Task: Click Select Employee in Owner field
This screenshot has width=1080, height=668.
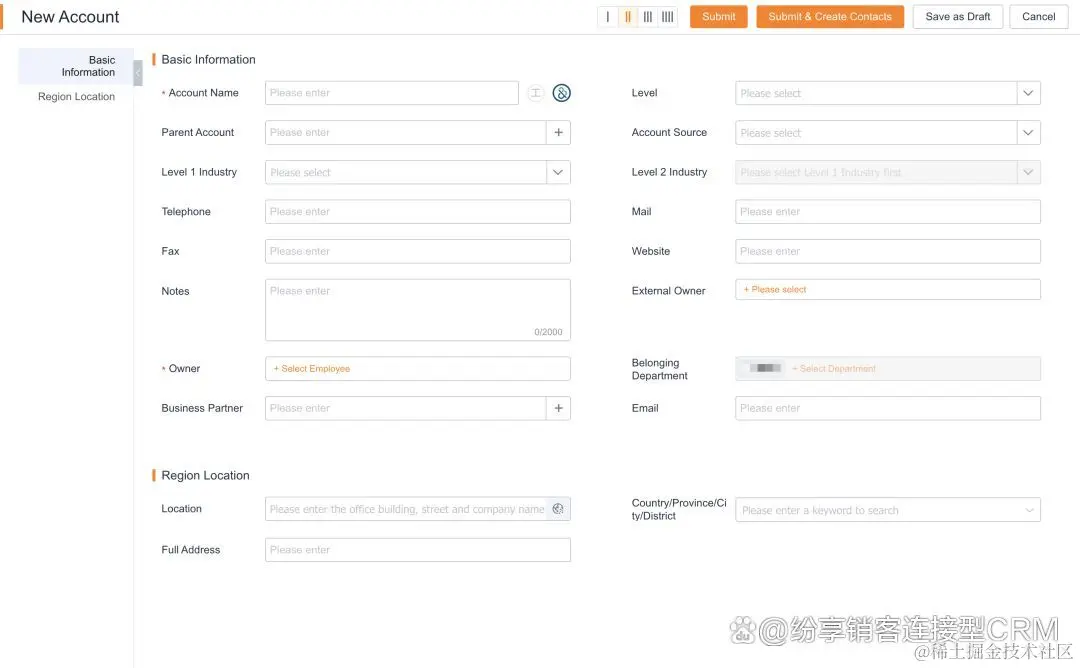Action: 312,369
